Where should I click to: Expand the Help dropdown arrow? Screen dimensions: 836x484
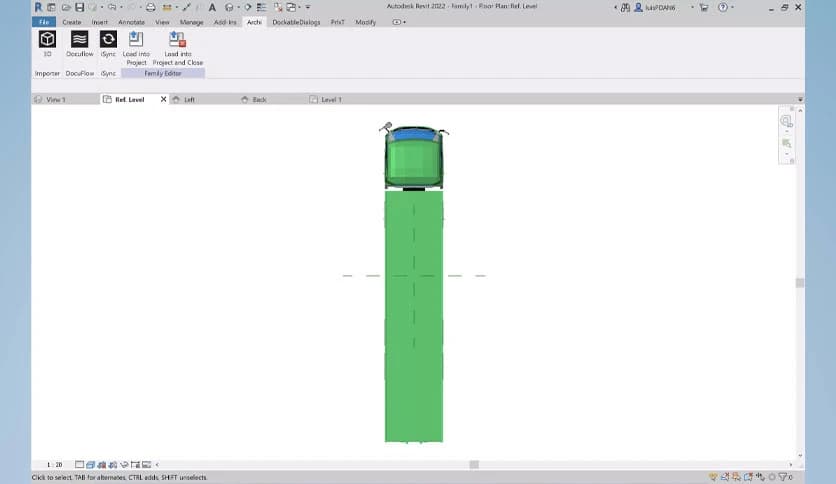coord(732,7)
